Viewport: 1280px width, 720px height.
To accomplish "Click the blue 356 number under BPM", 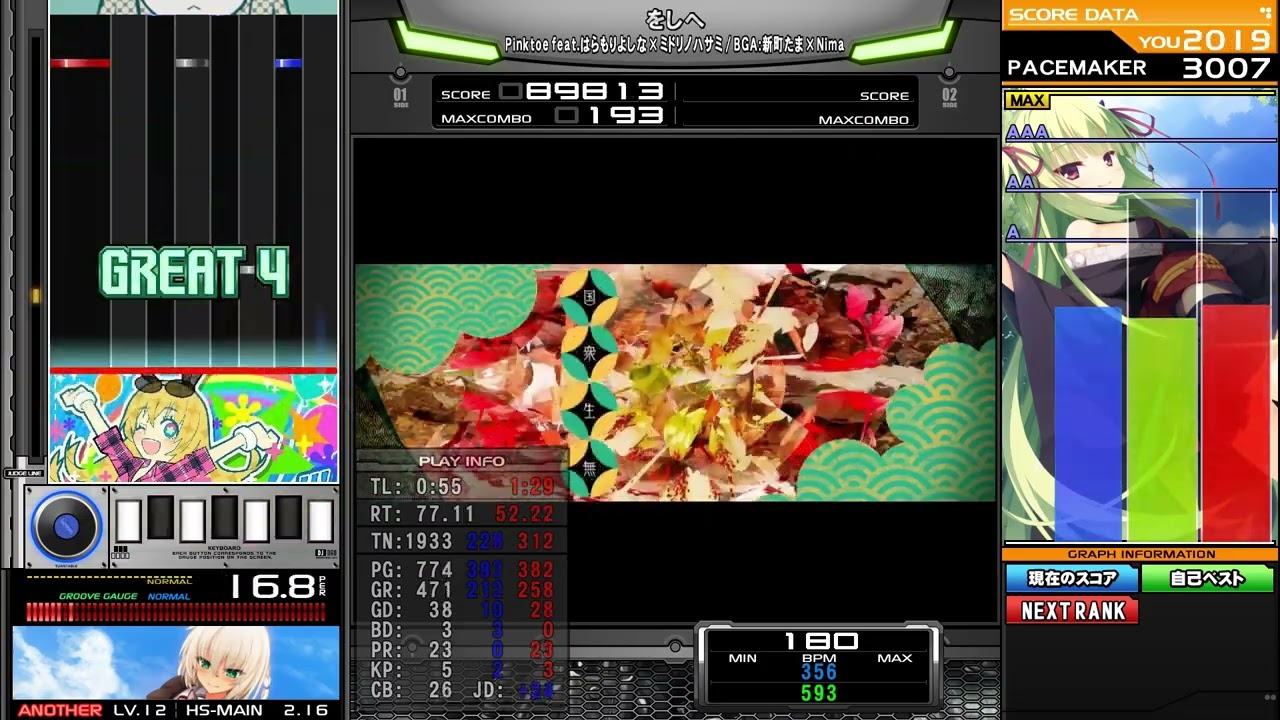I will (x=819, y=672).
